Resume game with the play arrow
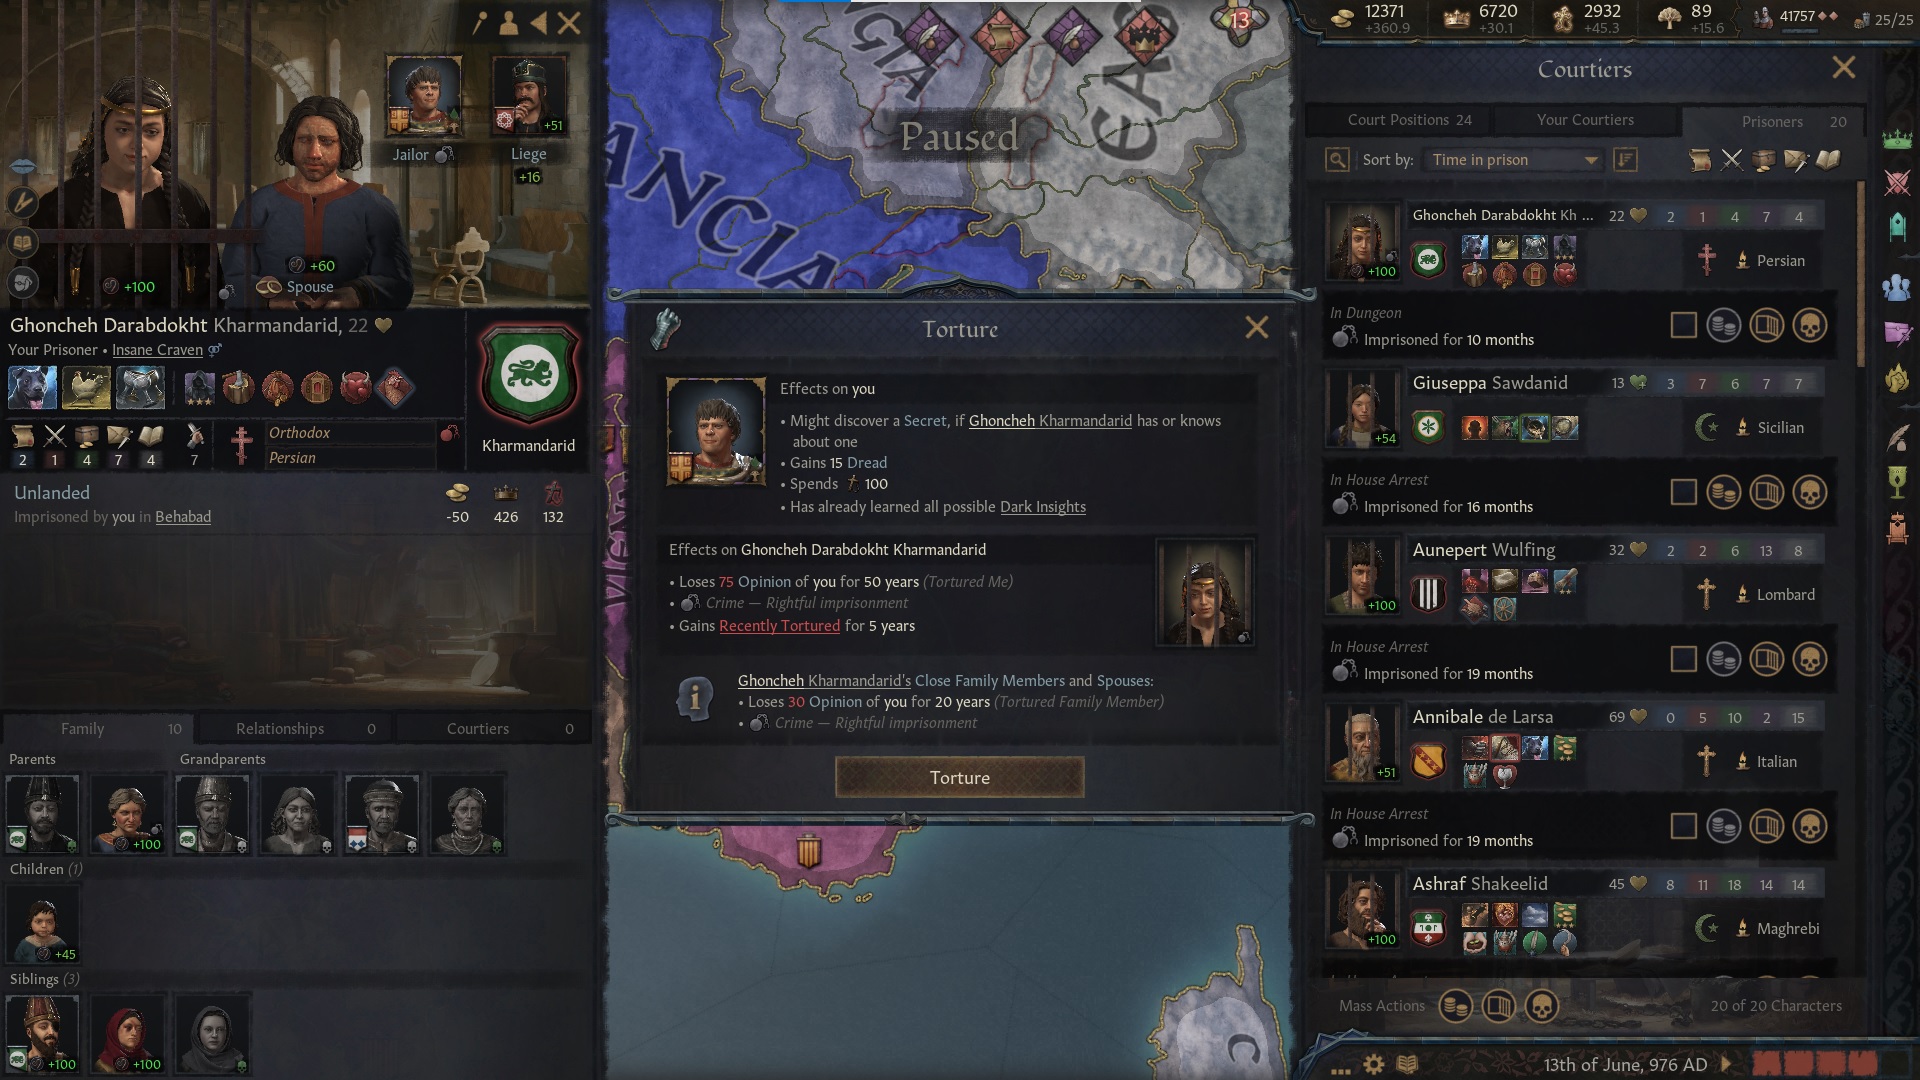 [1727, 1064]
